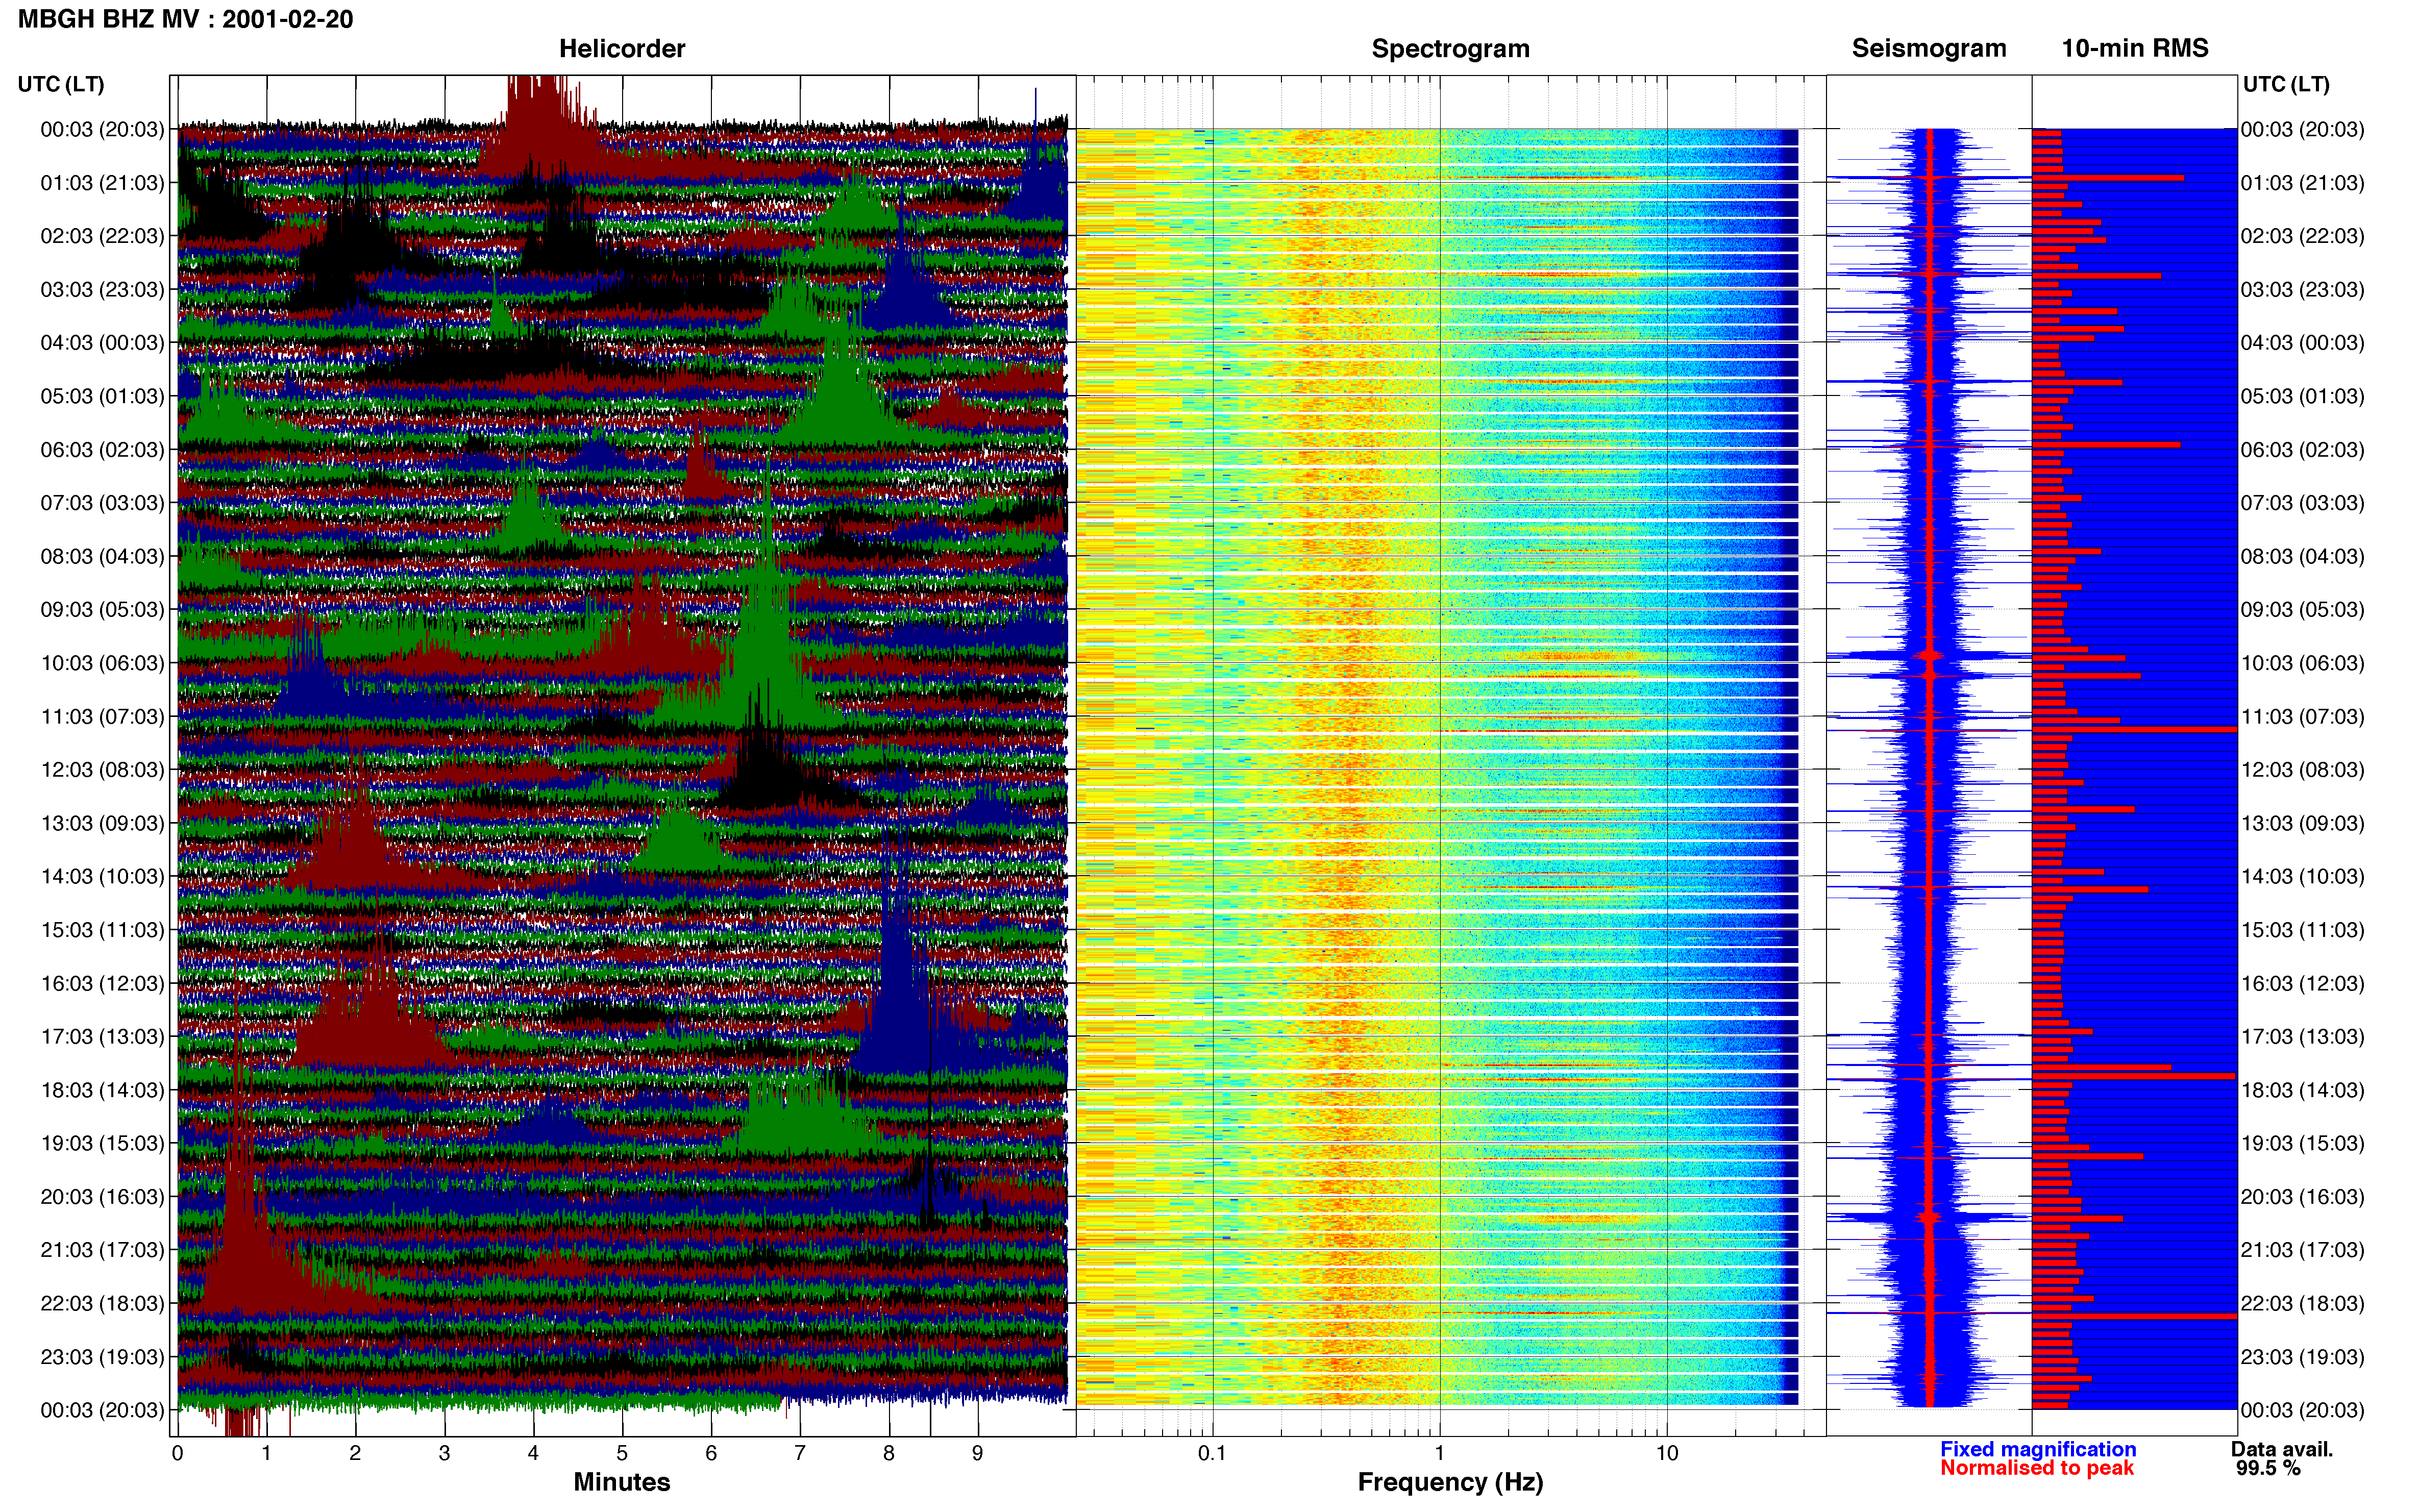Click '12:03 (08:03)' on the helicorder time axis
The image size is (2419, 1512).
pos(102,770)
